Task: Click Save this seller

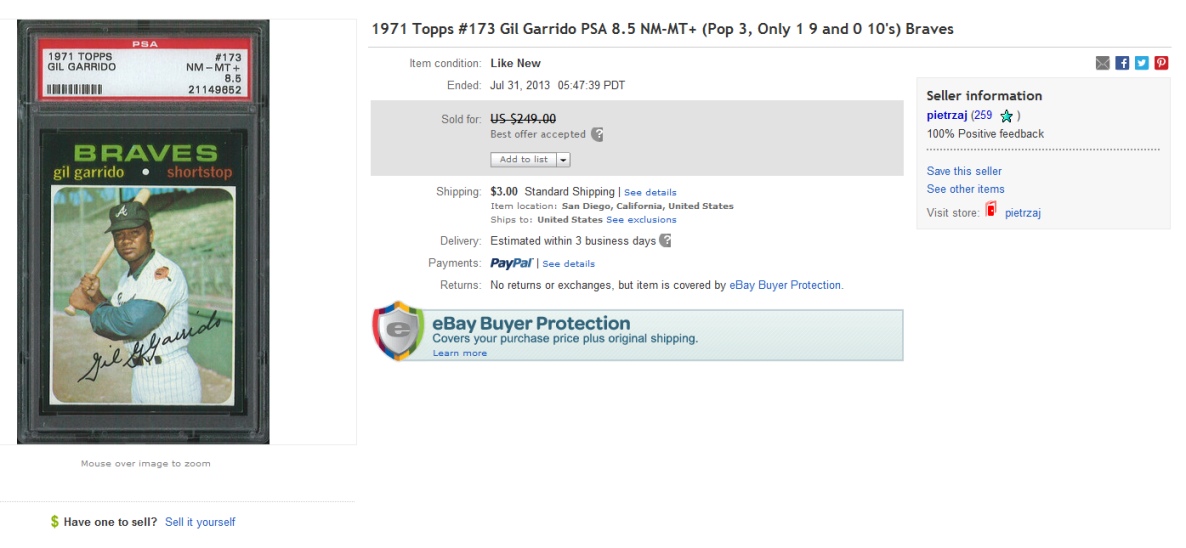Action: 964,171
